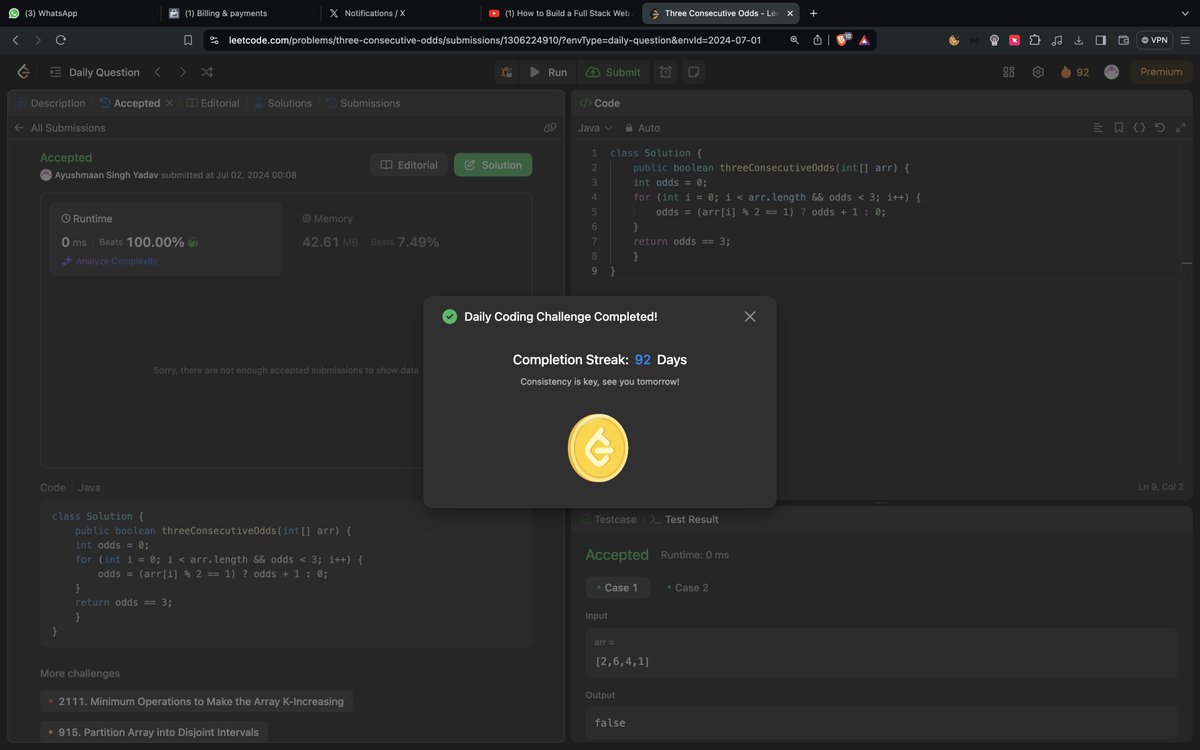Click the bookmark icon in editor toolbar
Screen dimensions: 1200x750
(x=1119, y=128)
